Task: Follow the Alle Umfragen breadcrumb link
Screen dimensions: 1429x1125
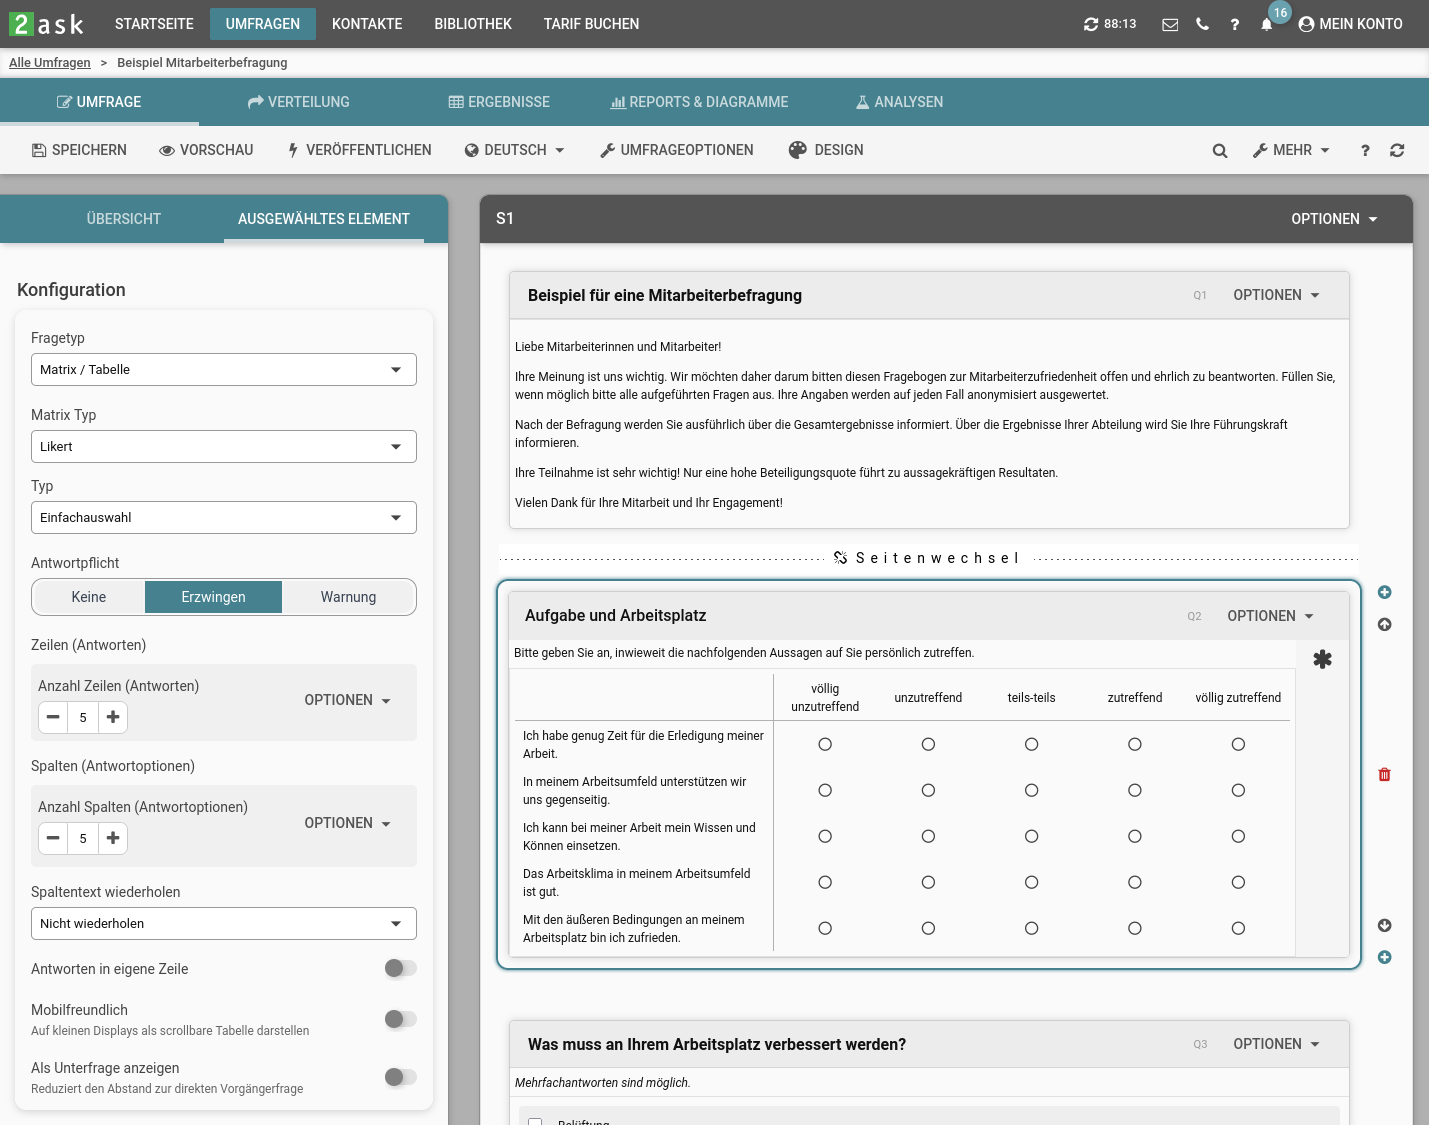Action: tap(50, 63)
